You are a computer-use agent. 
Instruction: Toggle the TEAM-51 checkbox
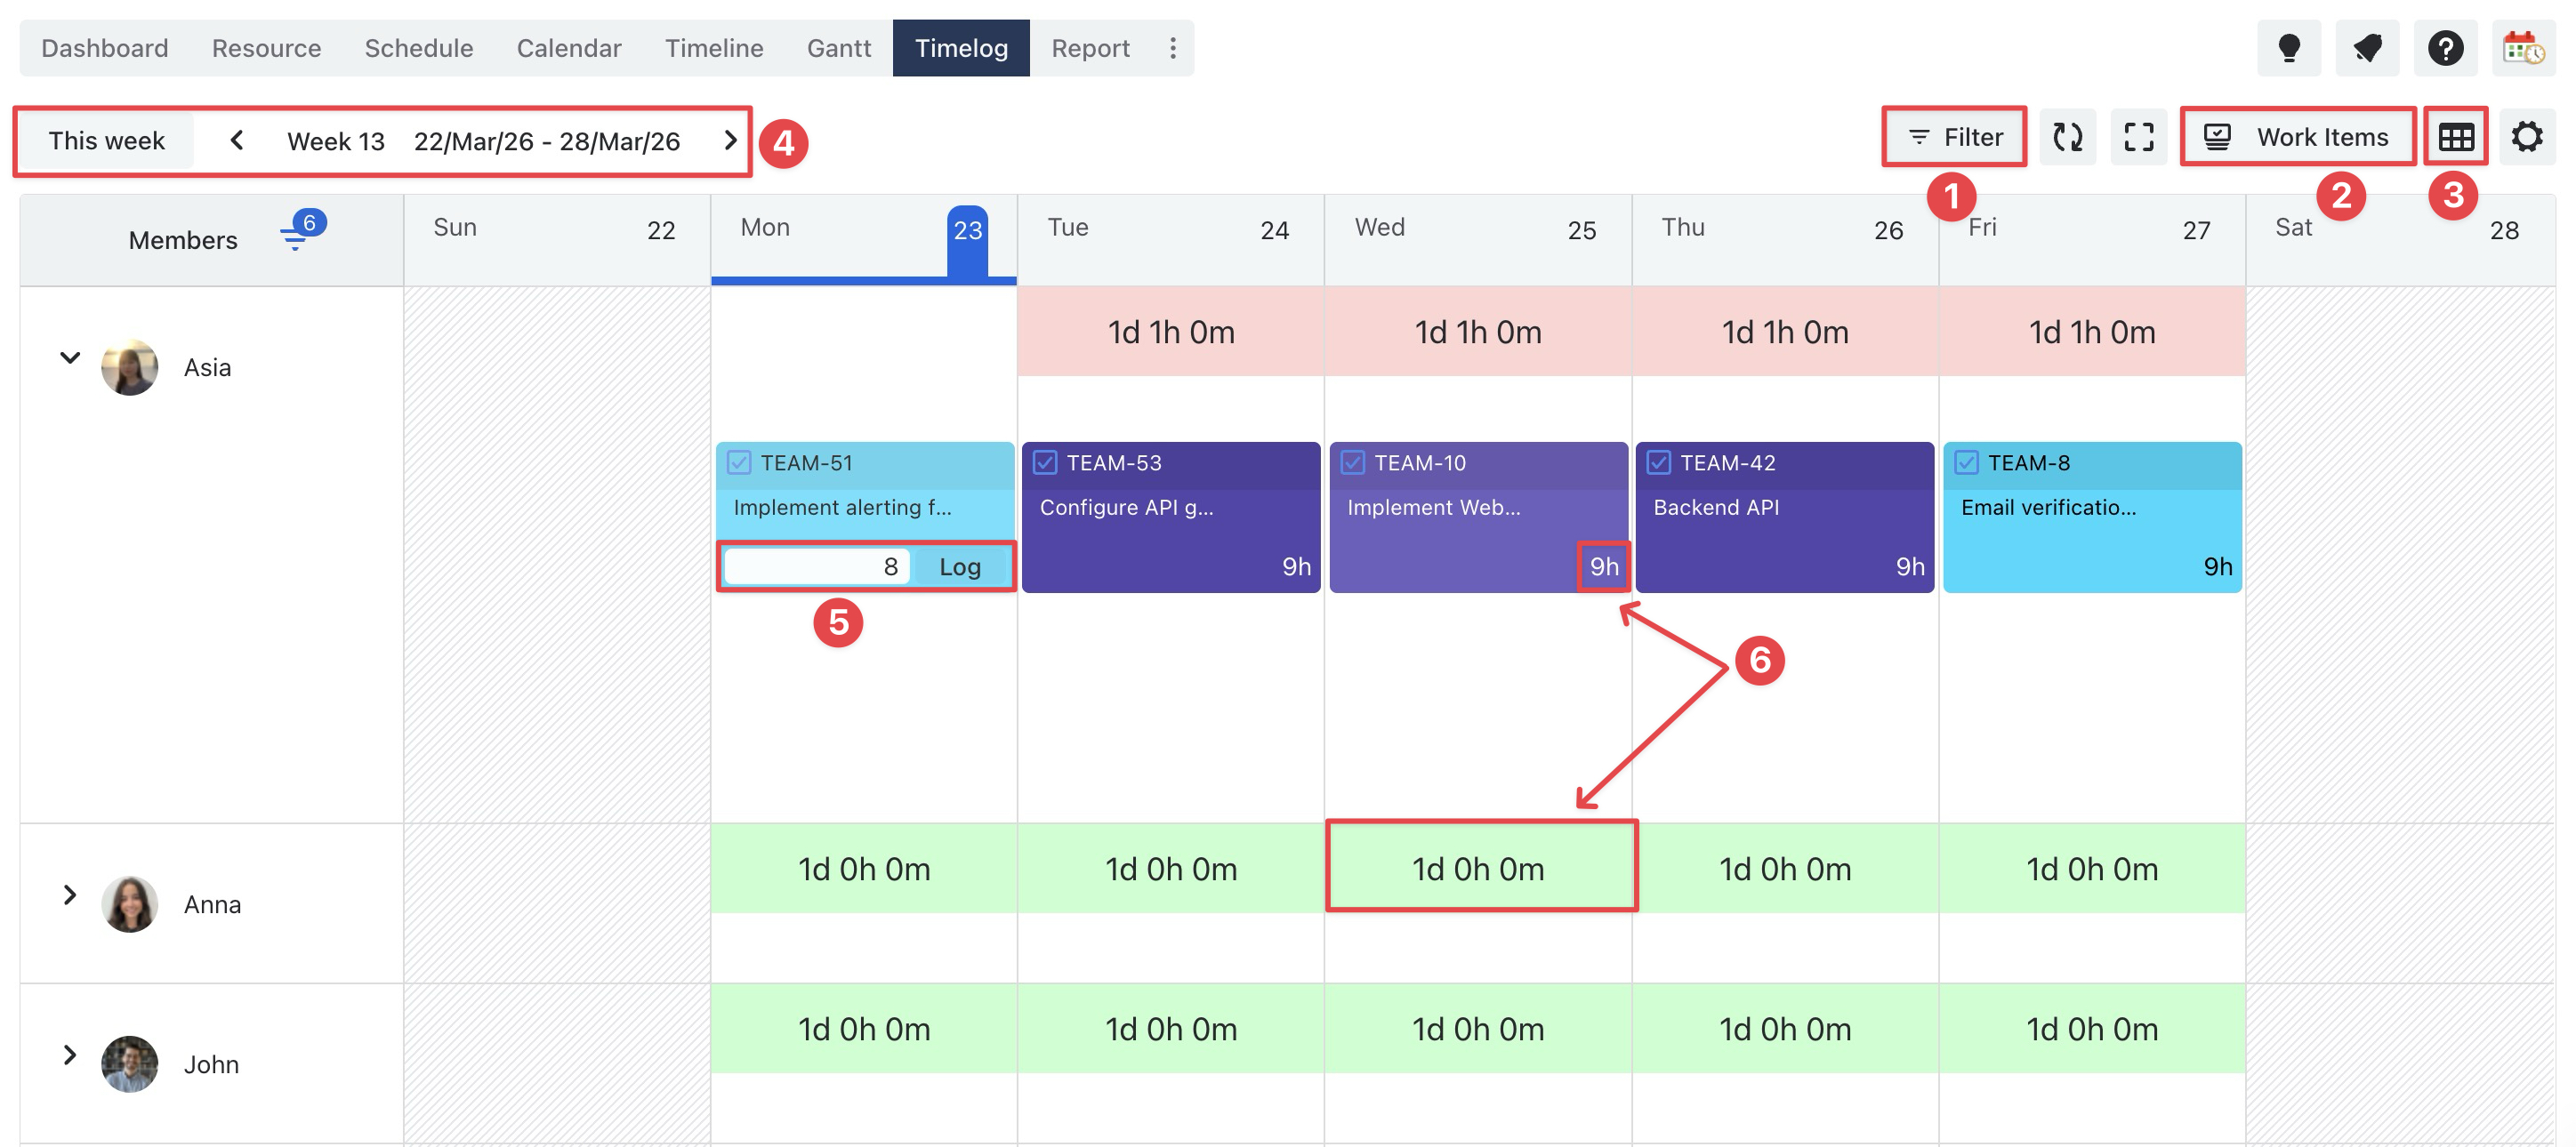pyautogui.click(x=739, y=462)
